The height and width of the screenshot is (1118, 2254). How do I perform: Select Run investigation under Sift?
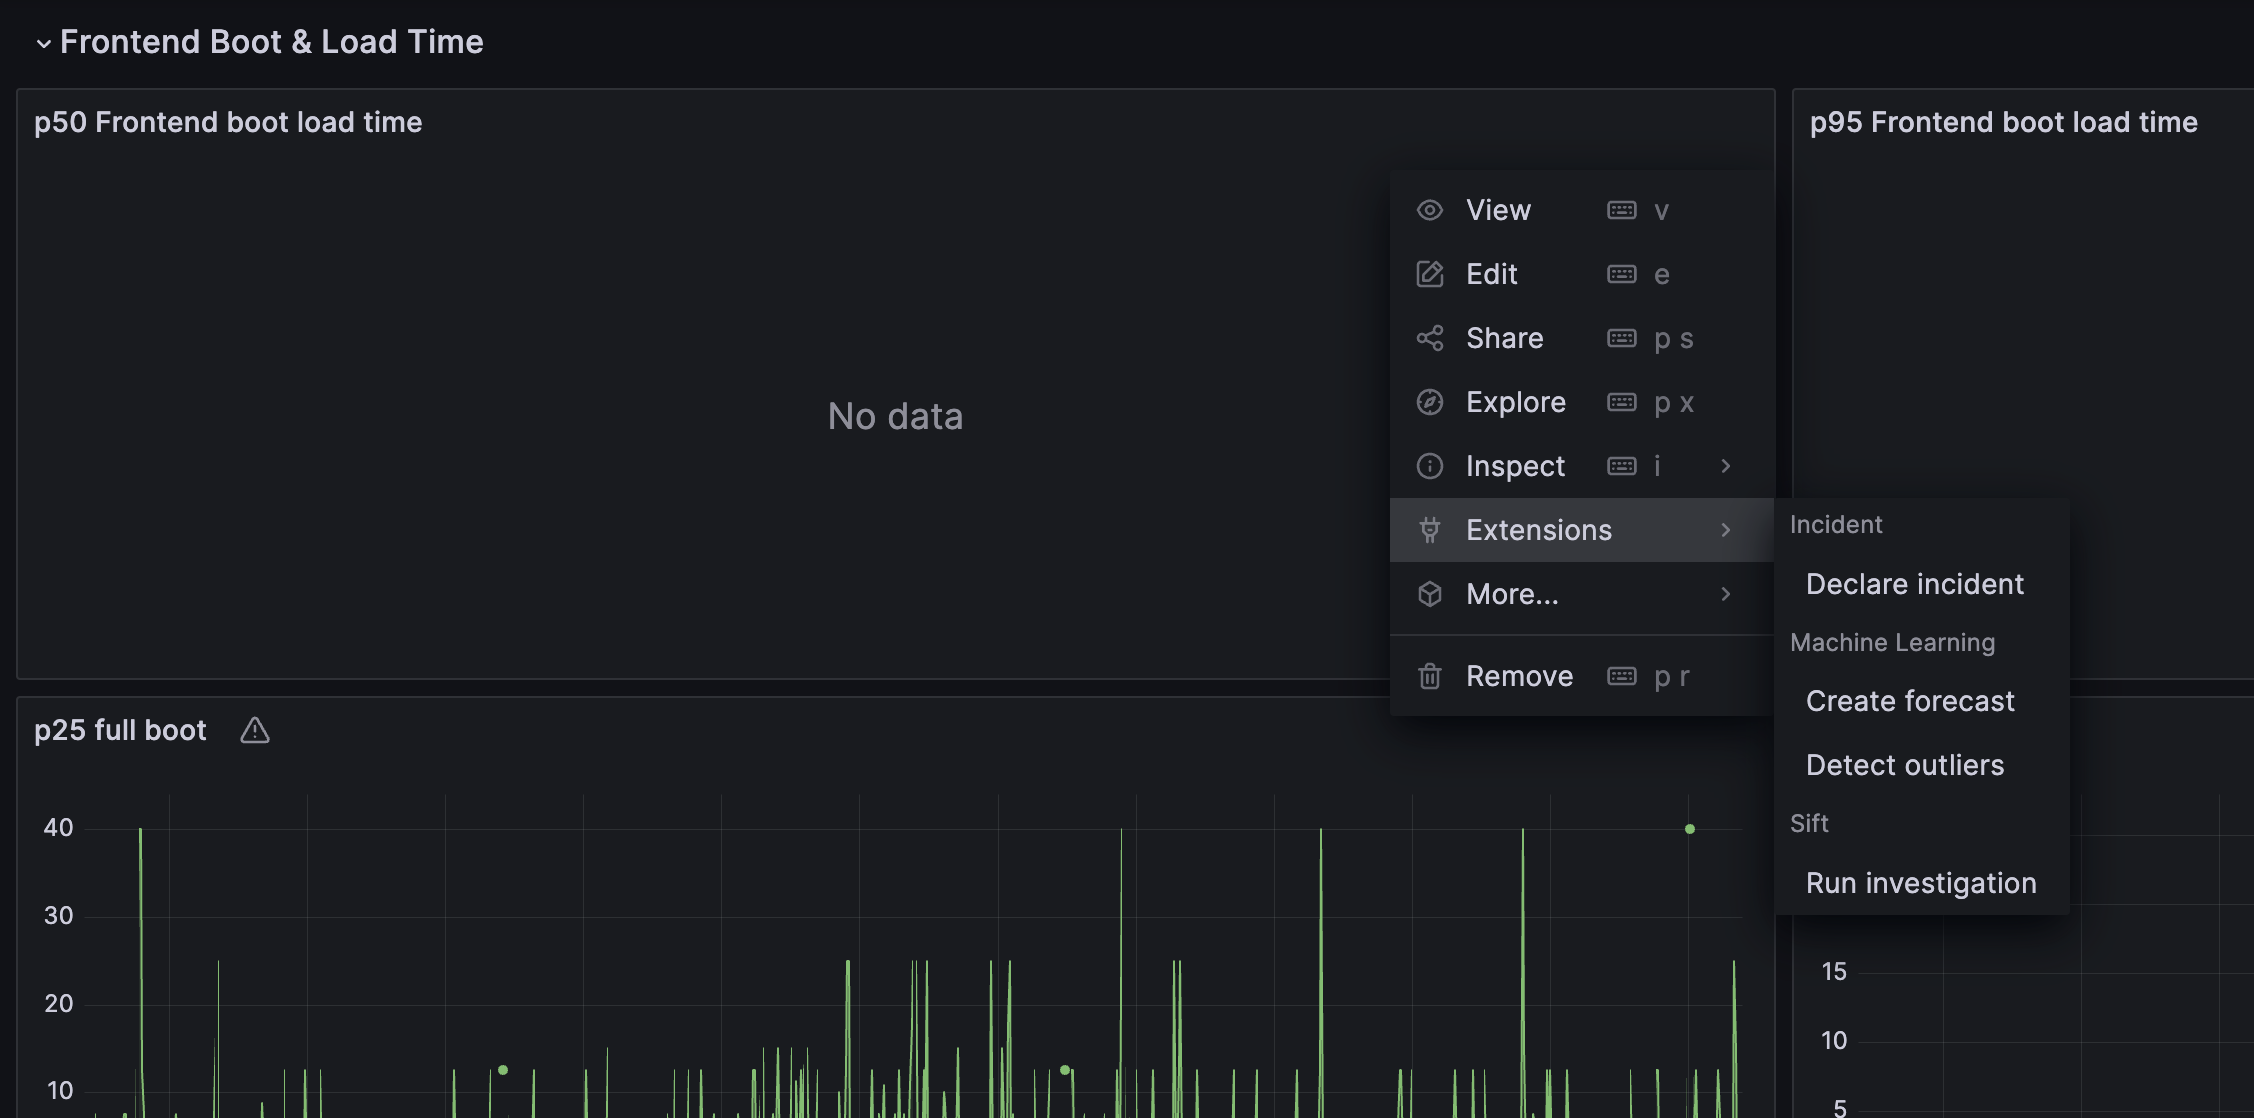tap(1920, 882)
